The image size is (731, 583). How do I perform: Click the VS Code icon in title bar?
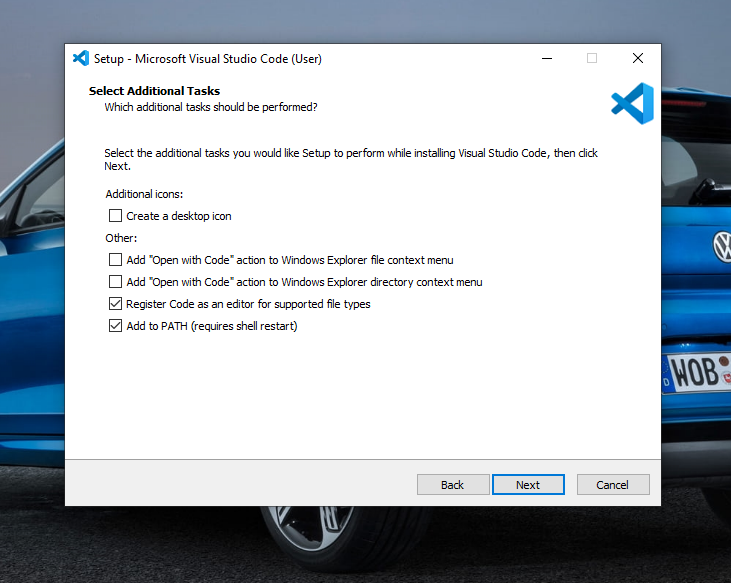pyautogui.click(x=82, y=59)
